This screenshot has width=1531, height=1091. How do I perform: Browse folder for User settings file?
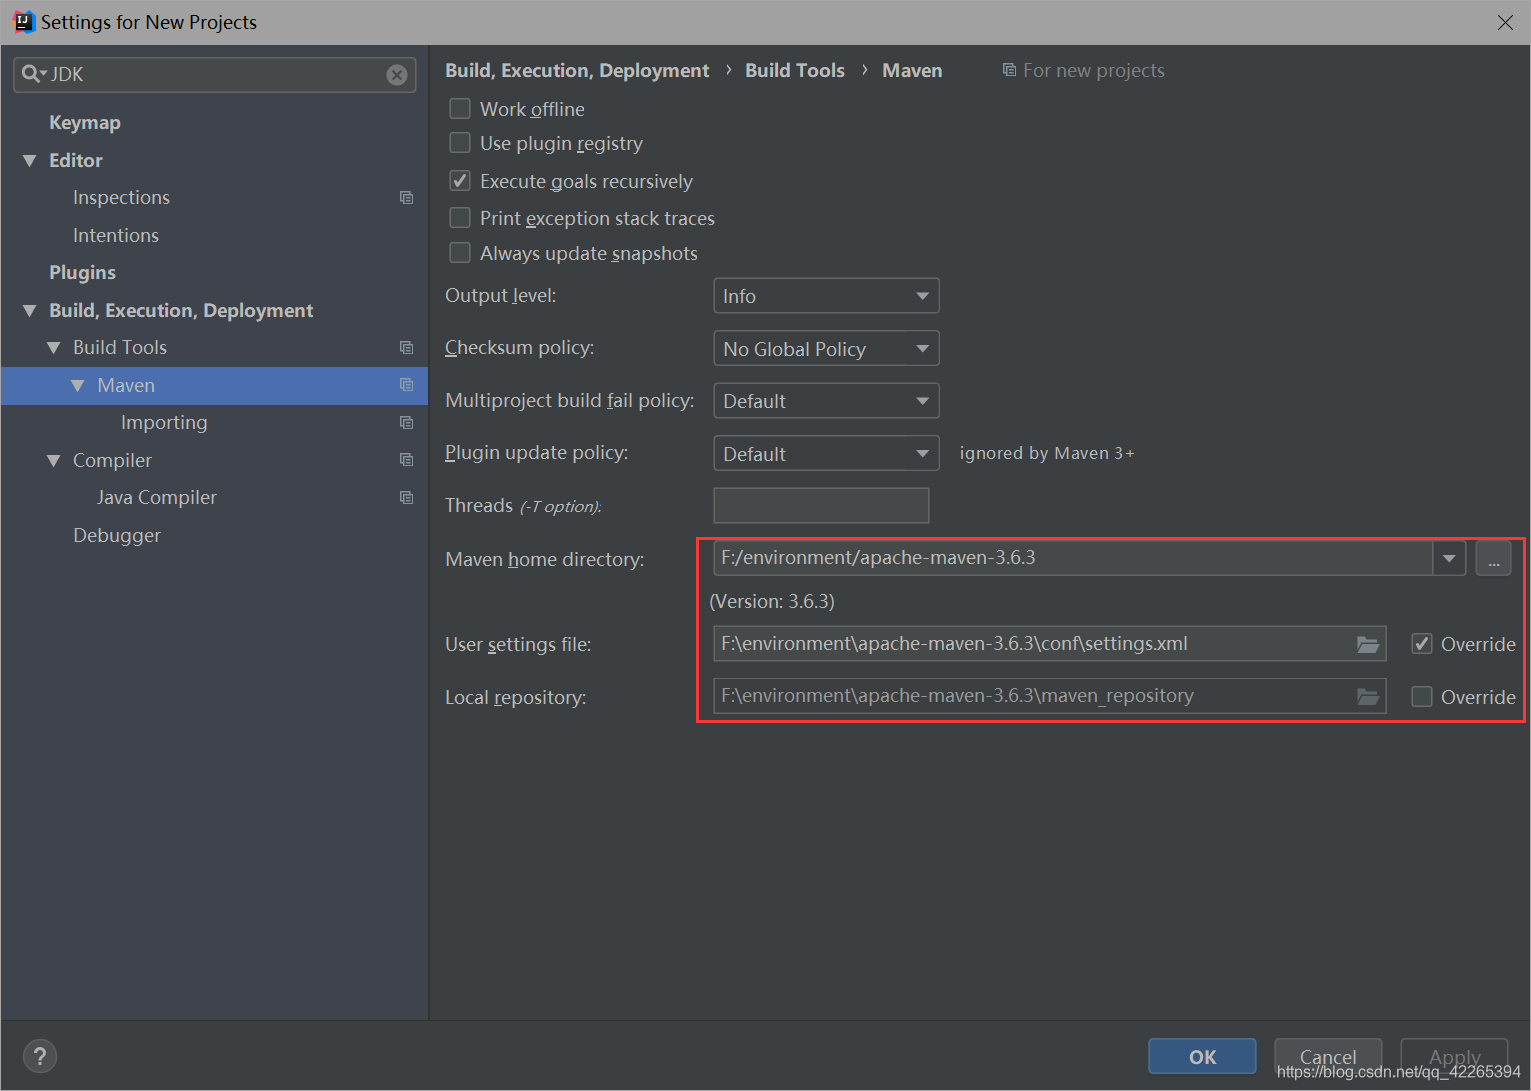pos(1368,644)
